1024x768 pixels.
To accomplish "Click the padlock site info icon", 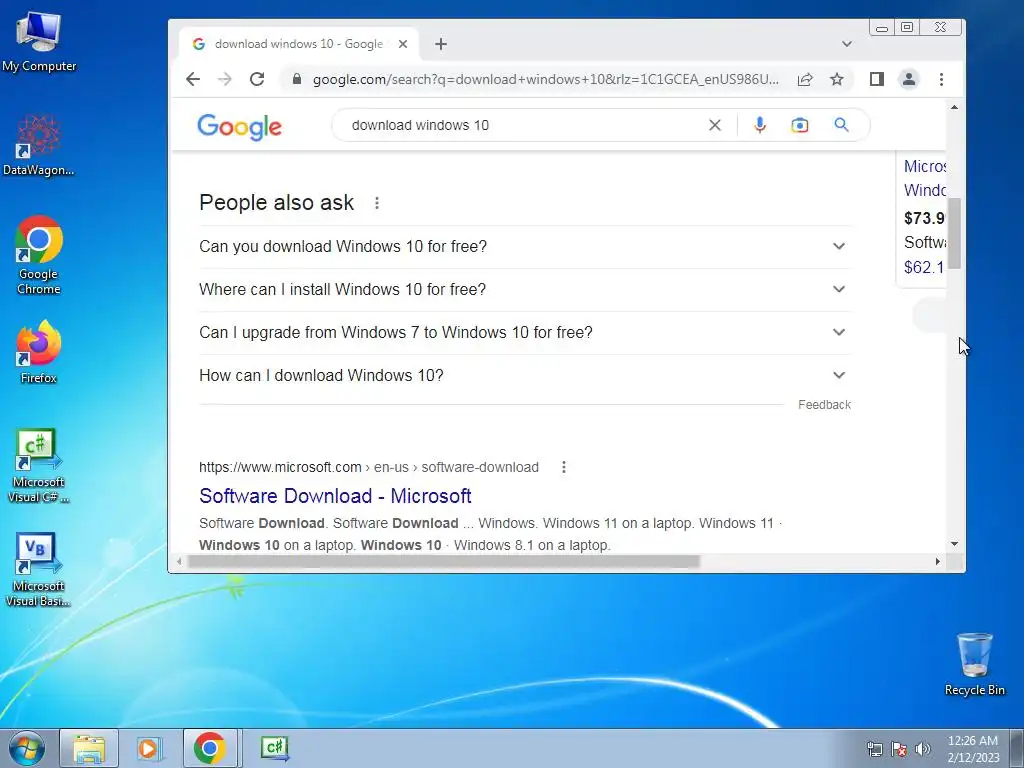I will tap(296, 79).
